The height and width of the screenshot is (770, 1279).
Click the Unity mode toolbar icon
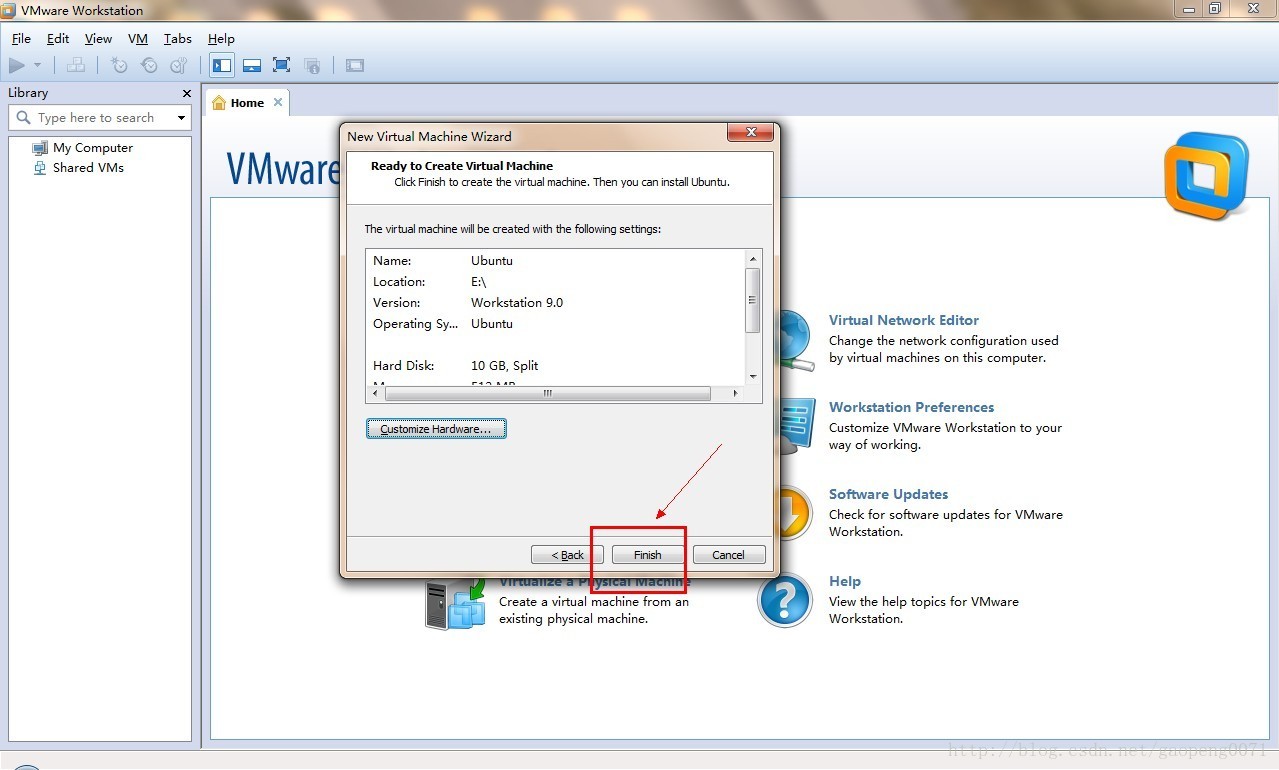coord(312,65)
